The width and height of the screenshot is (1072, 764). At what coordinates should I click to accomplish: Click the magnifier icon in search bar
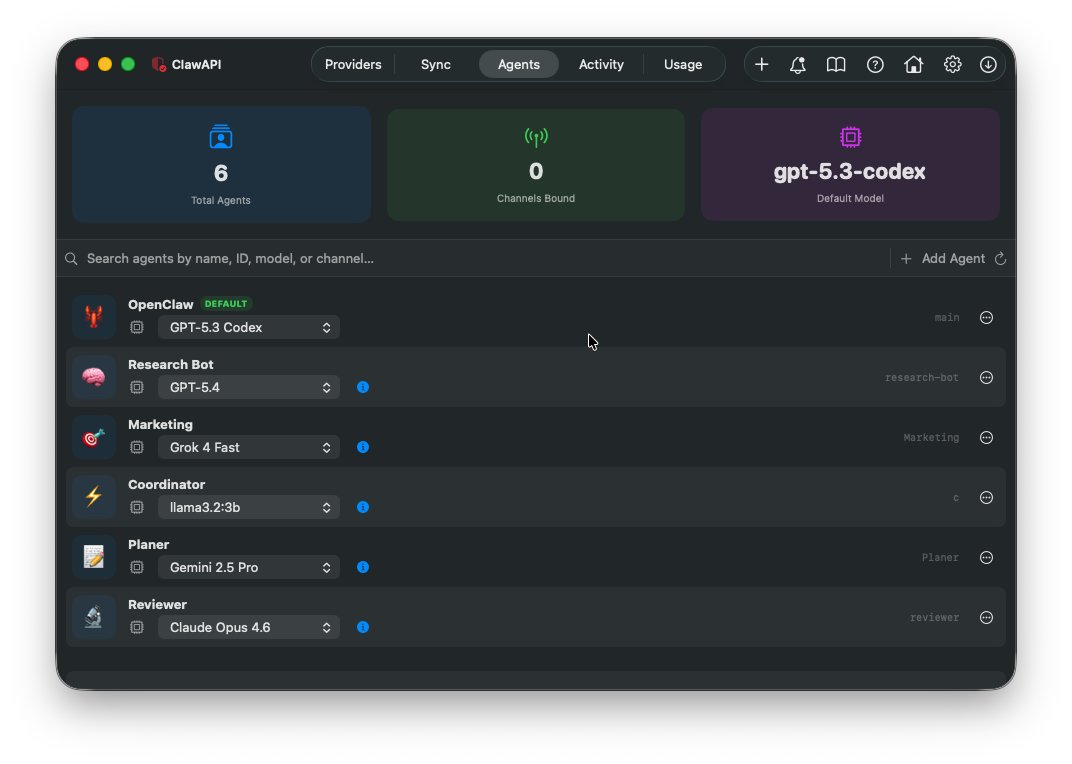pos(71,259)
